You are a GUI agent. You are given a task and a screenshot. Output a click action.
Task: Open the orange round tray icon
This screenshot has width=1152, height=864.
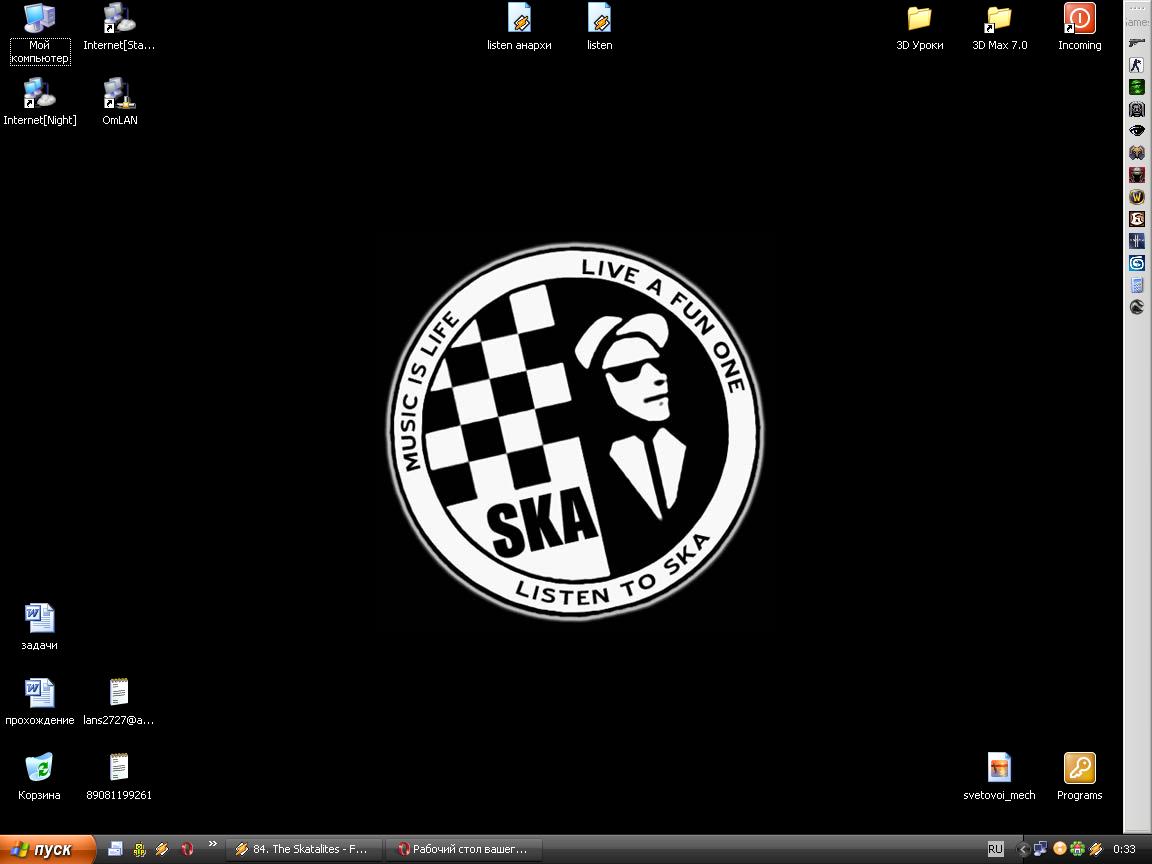[1059, 849]
